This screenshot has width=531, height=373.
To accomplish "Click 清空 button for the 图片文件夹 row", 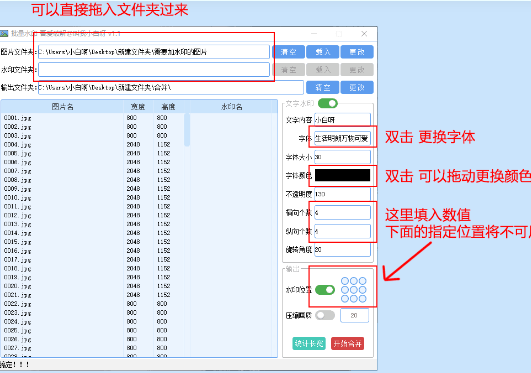I will click(289, 52).
